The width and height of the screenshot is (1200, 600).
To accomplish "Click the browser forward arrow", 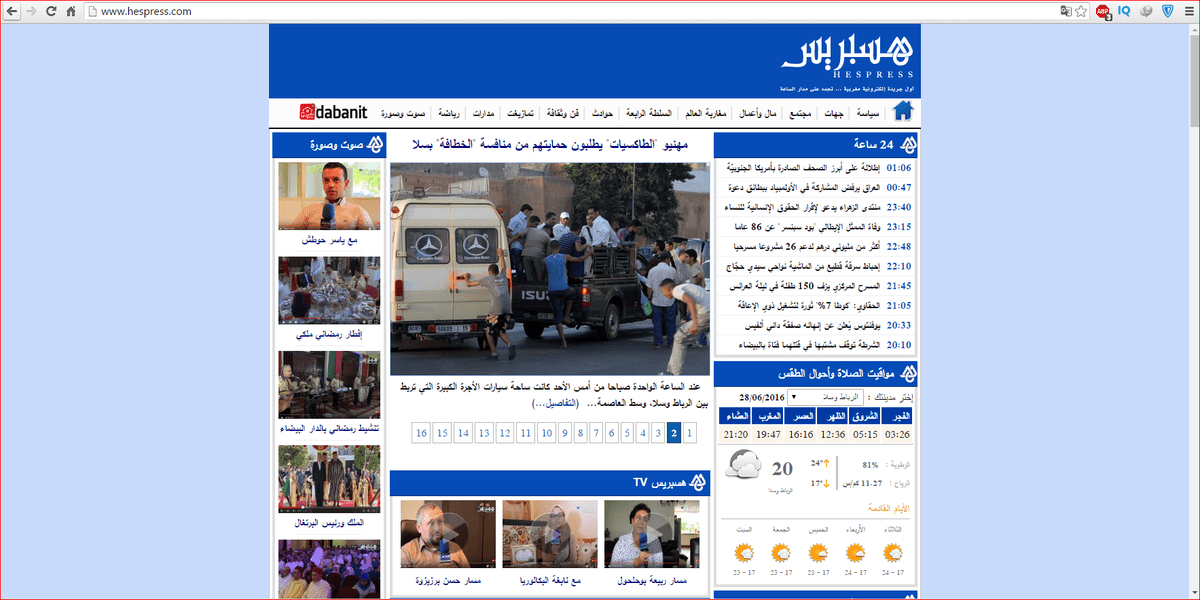I will 33,11.
